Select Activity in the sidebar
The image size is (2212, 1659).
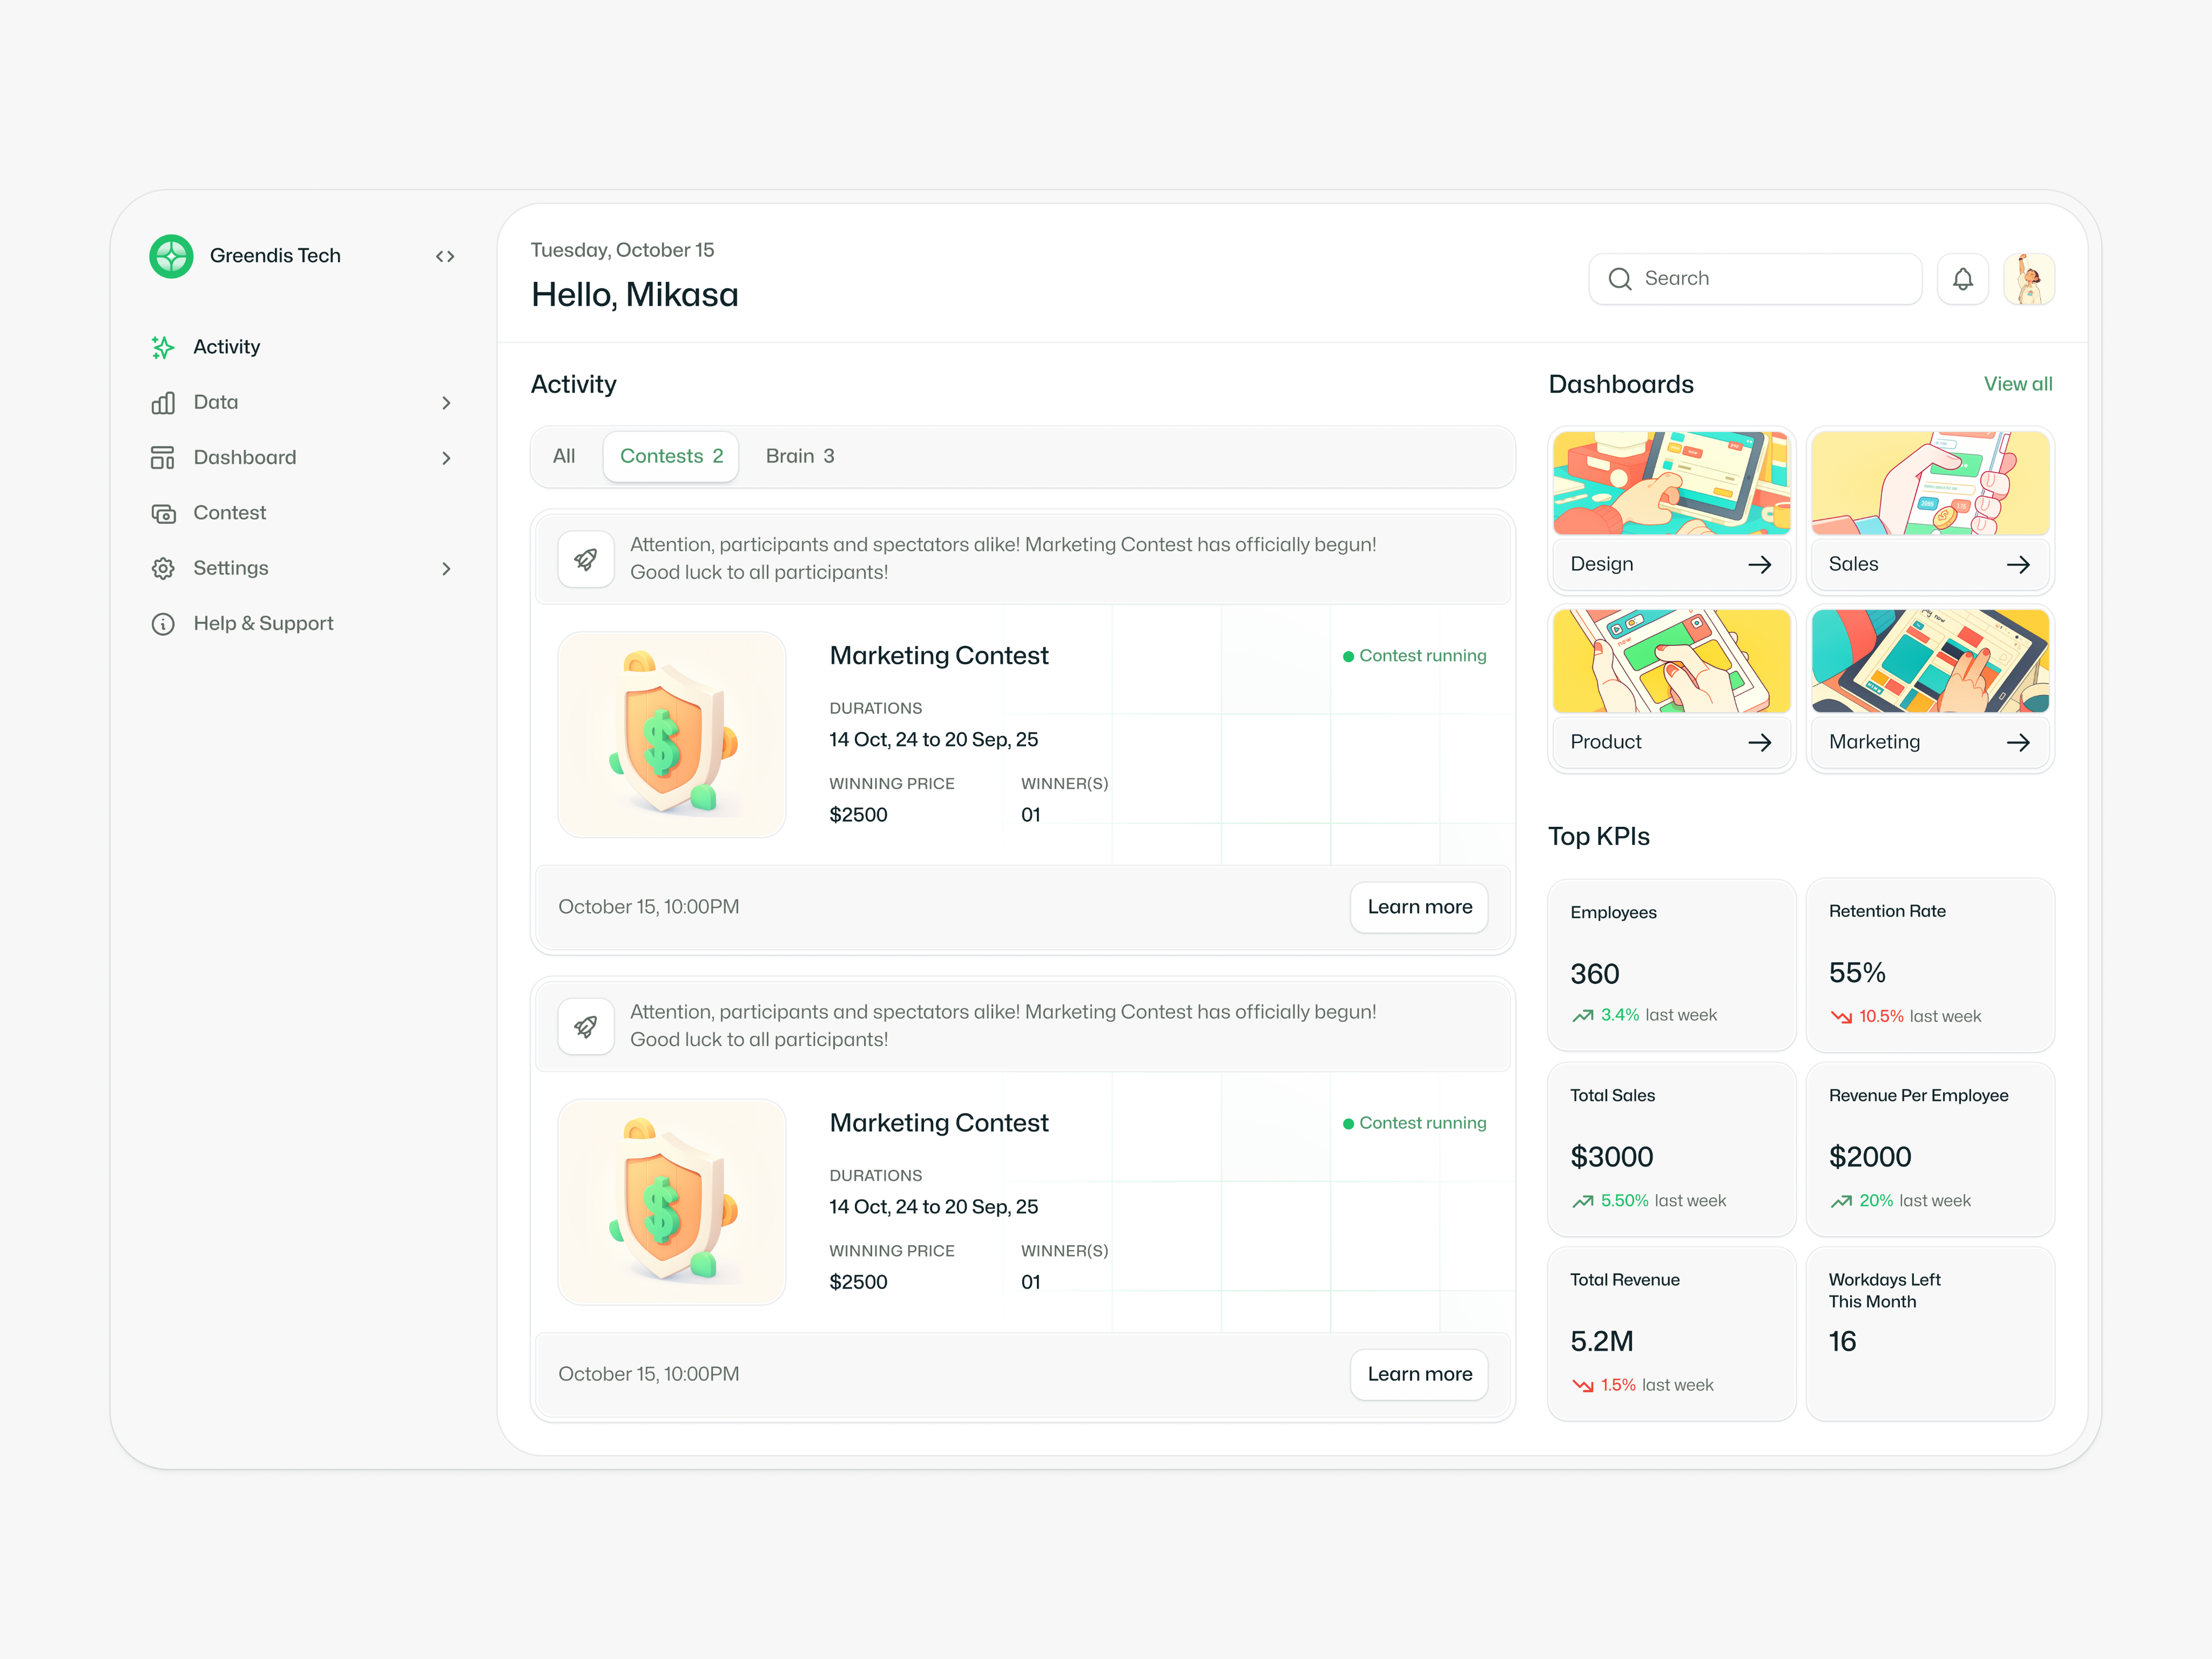click(x=226, y=347)
